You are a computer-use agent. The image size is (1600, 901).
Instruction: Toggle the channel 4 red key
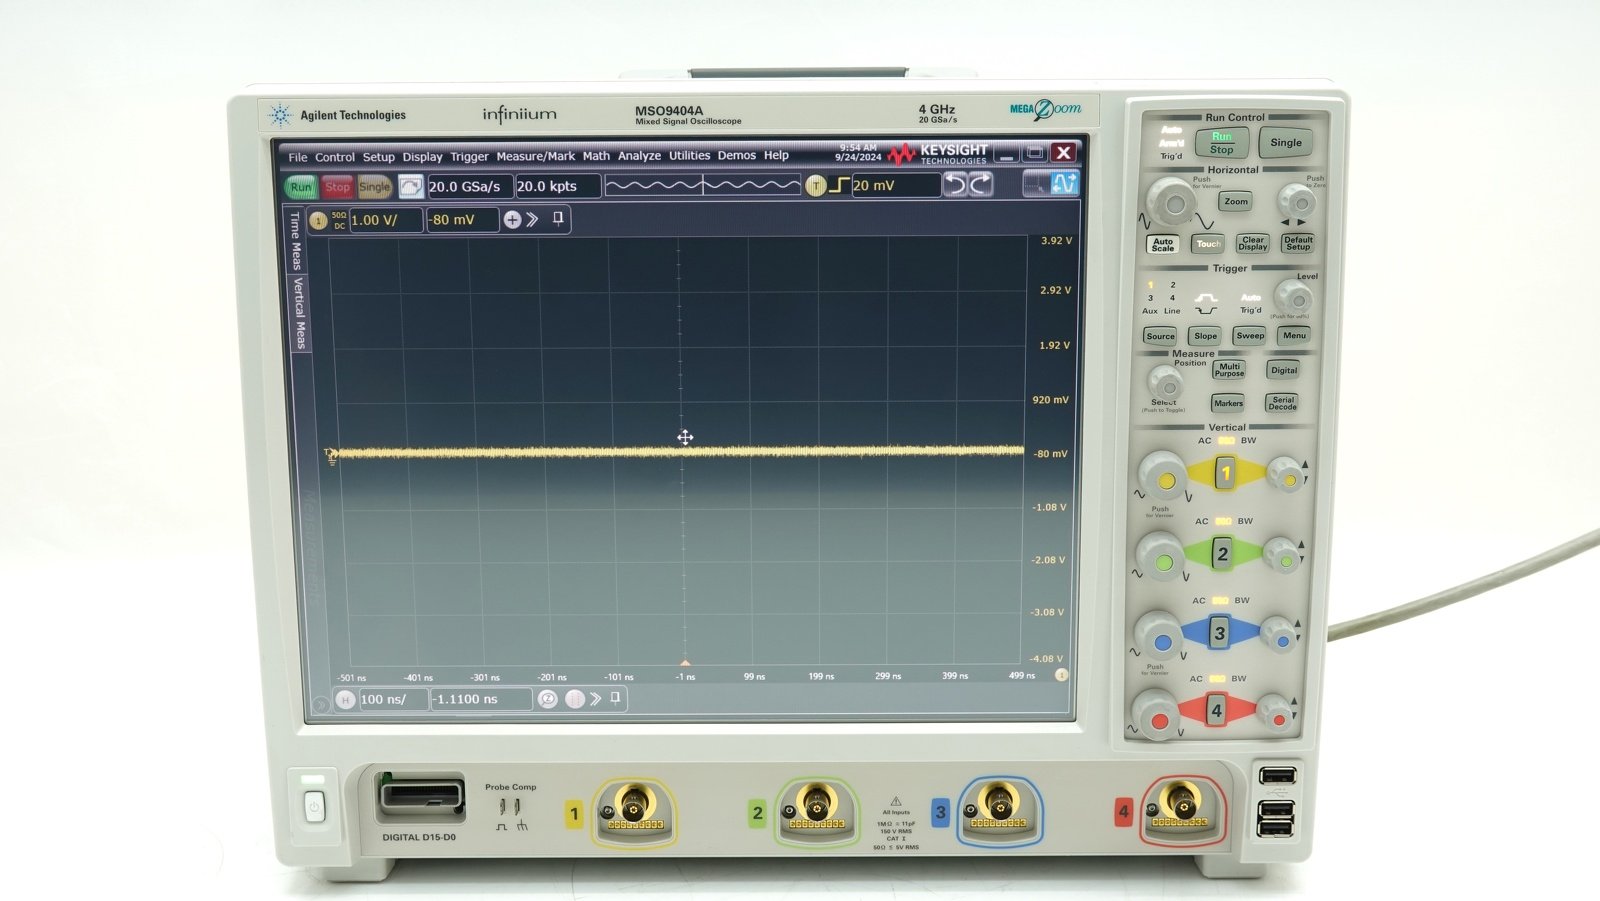coord(1216,710)
